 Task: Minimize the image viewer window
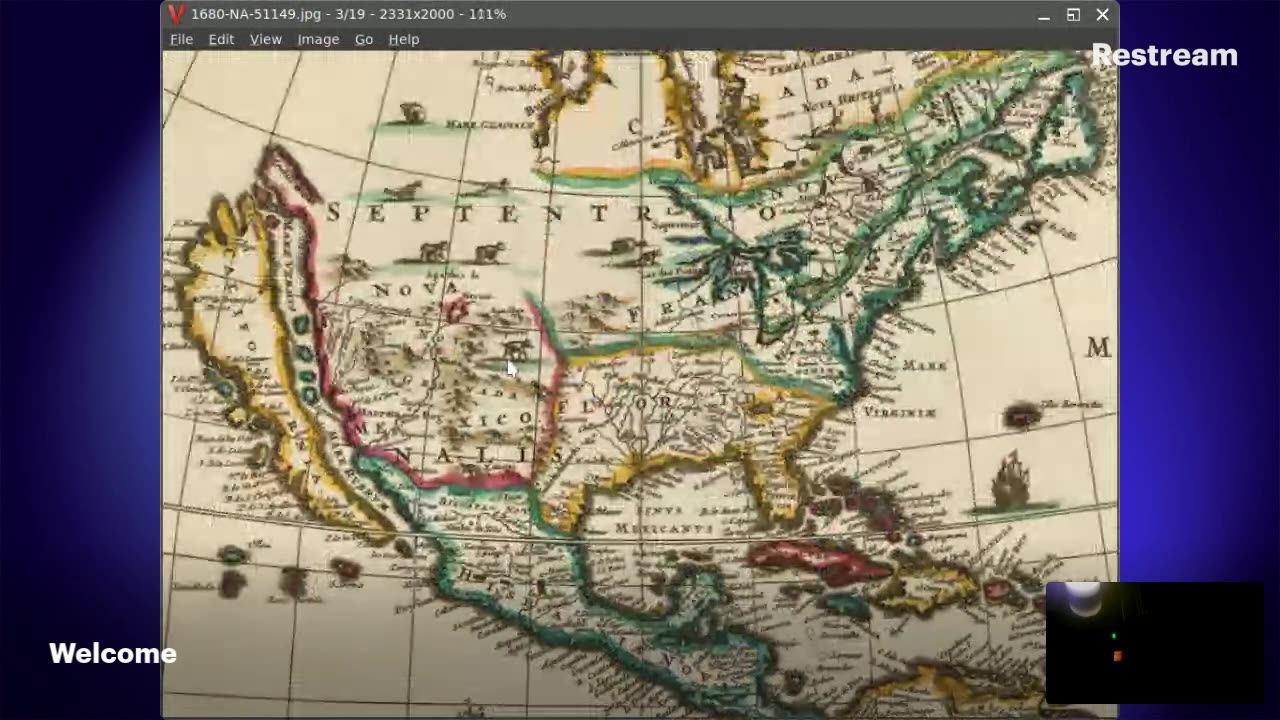[x=1044, y=15]
